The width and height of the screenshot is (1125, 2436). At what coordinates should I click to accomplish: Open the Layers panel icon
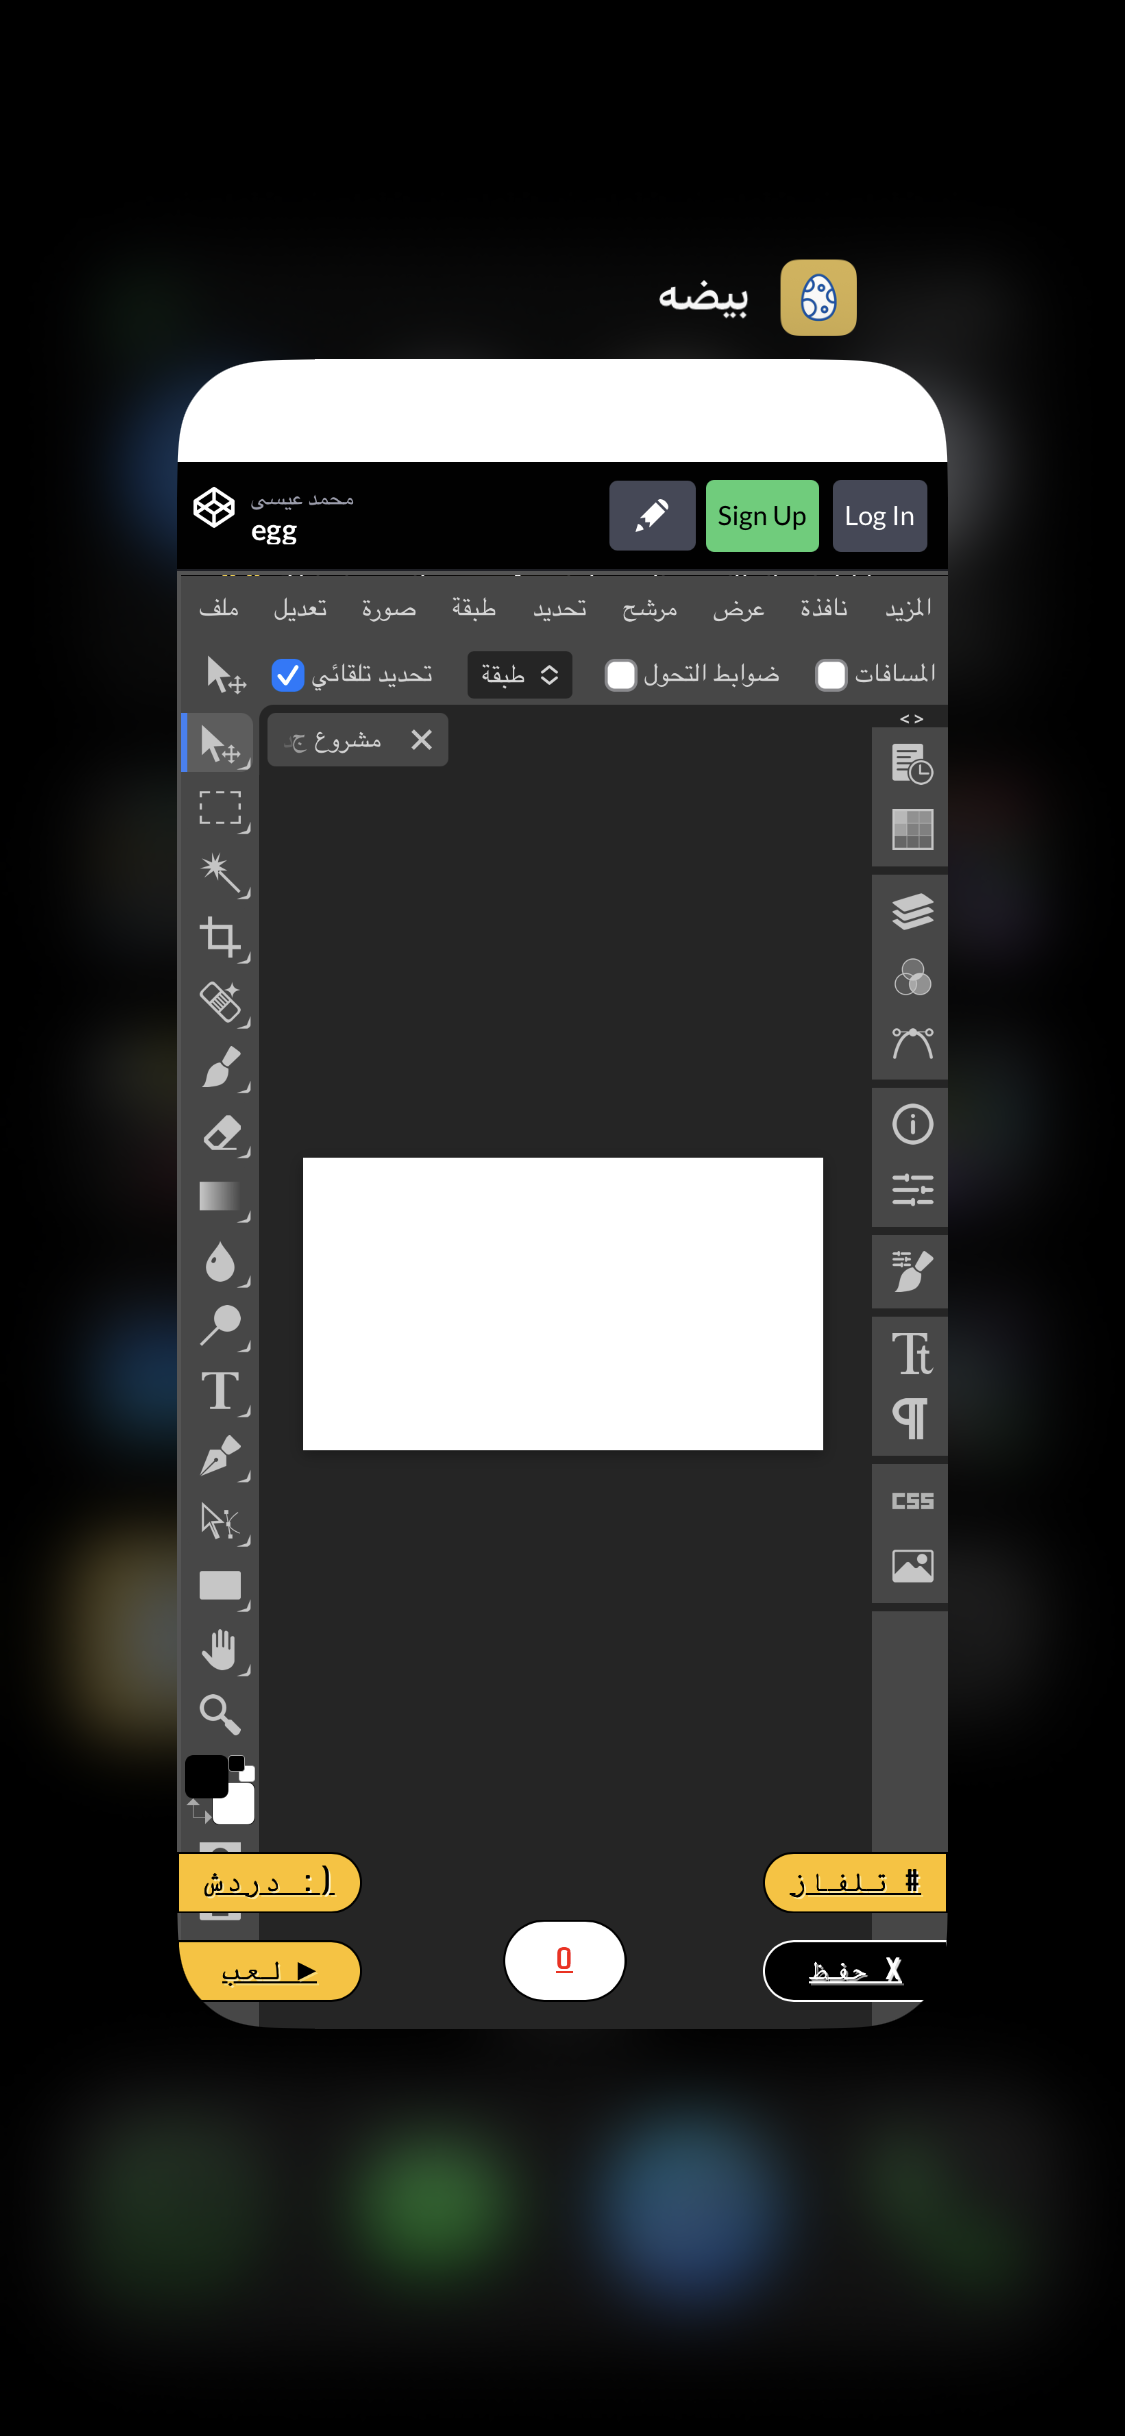[x=912, y=911]
